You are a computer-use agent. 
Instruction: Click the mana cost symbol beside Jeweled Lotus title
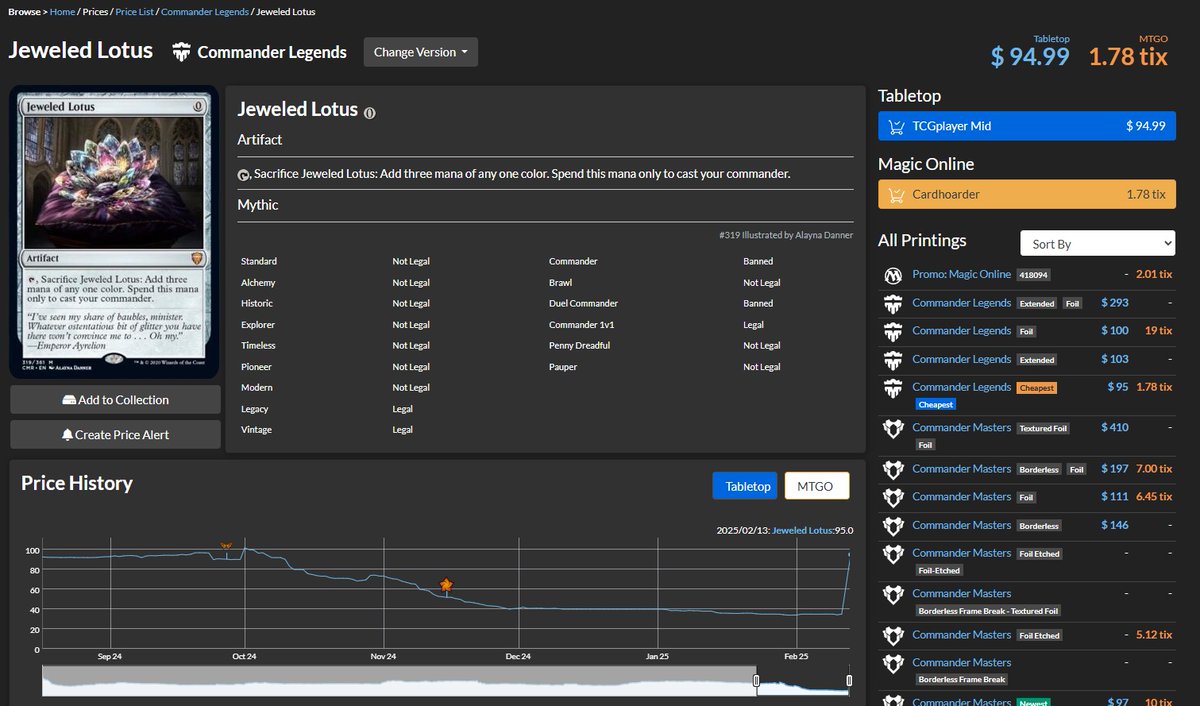[x=370, y=112]
